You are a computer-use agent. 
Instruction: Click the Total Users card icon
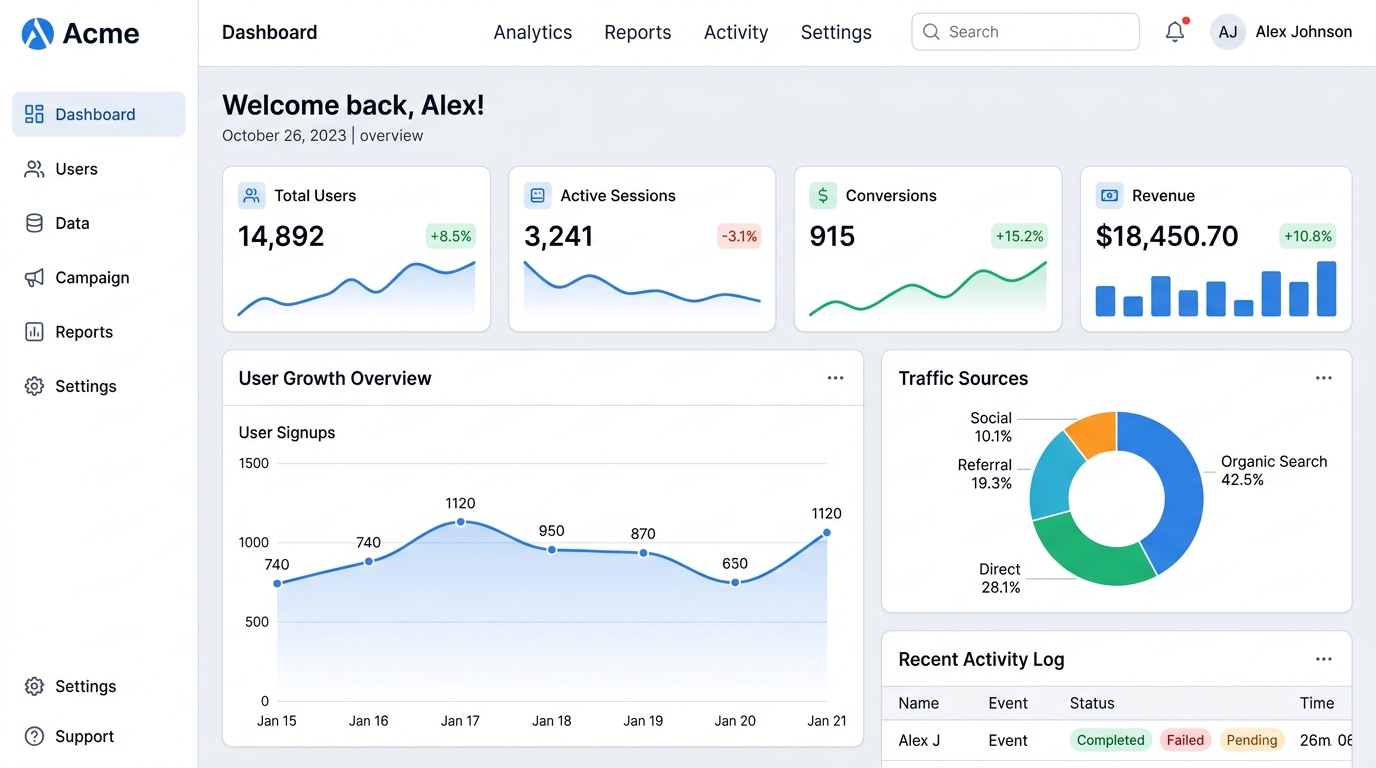251,195
